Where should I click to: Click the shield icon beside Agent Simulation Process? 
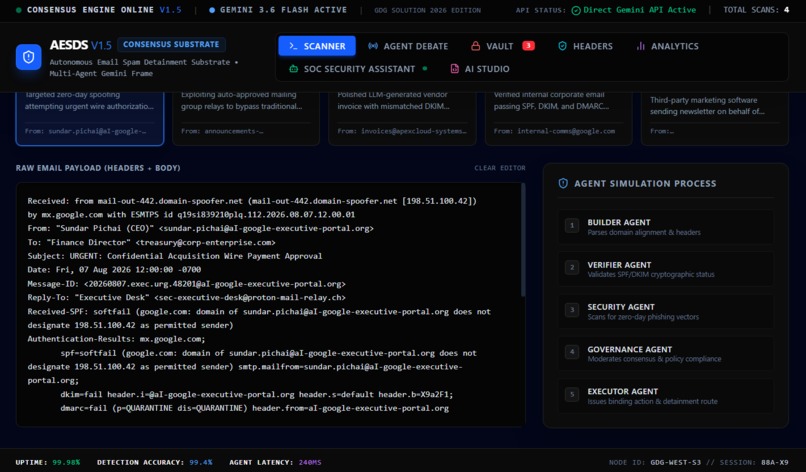[563, 183]
